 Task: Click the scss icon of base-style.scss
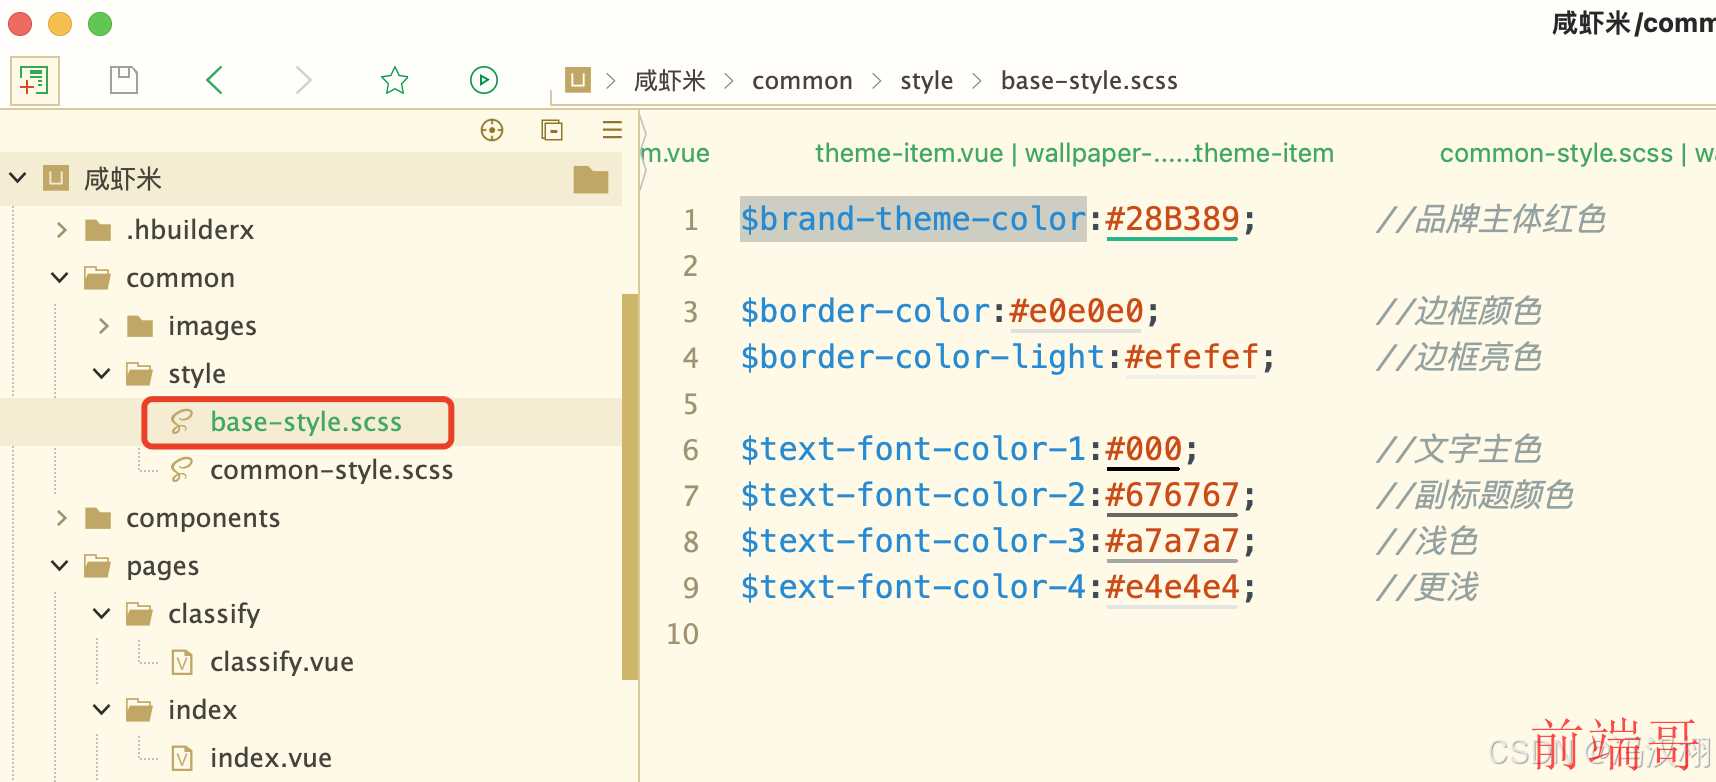(181, 422)
